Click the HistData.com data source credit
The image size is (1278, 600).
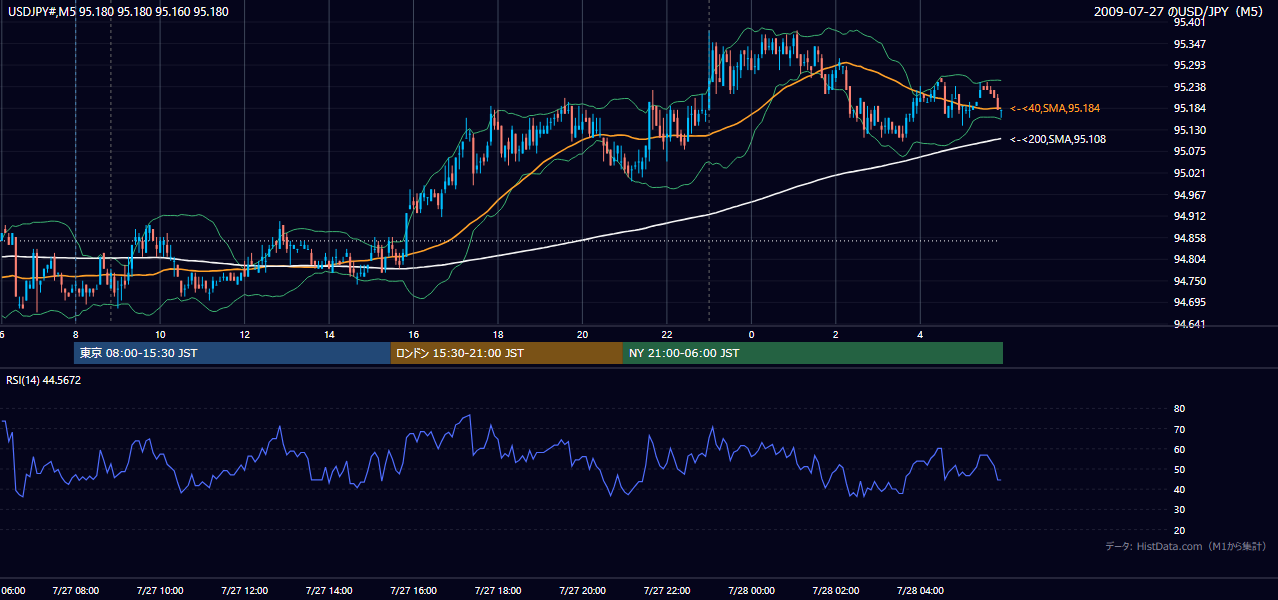[1186, 546]
